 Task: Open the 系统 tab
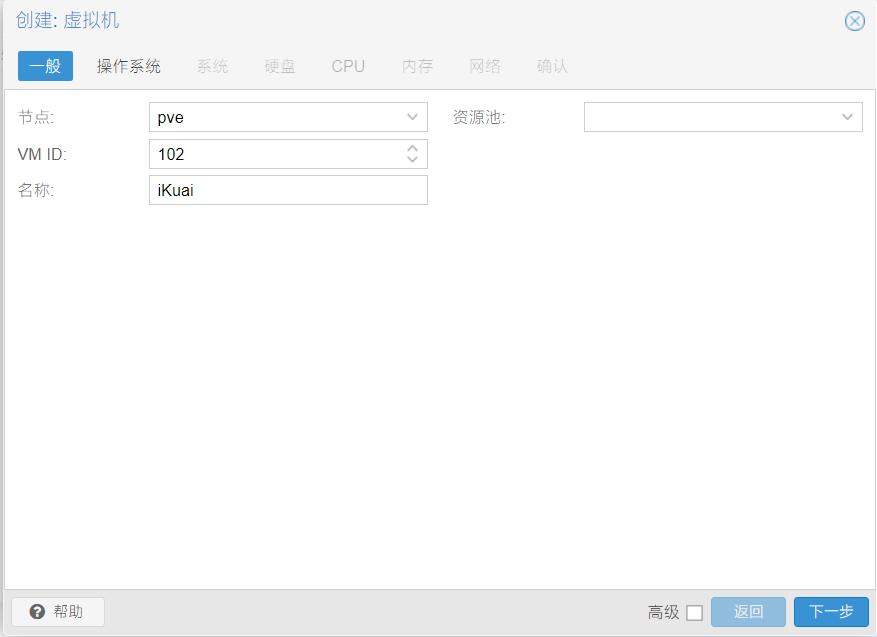(x=212, y=66)
